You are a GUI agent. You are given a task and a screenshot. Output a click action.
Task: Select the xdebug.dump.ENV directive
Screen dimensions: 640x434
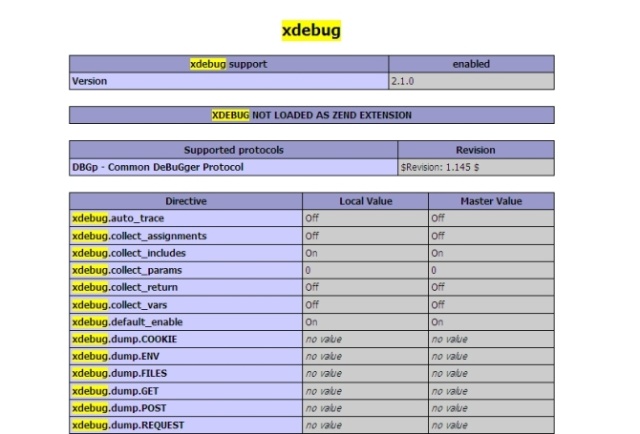[186, 356]
